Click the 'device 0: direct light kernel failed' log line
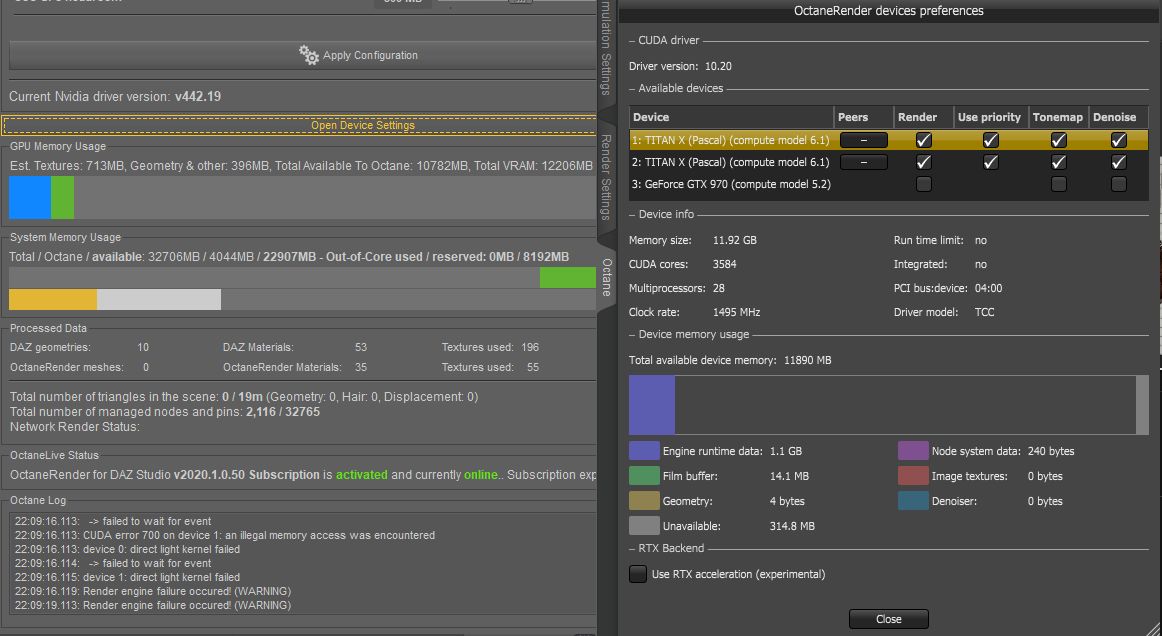 [127, 549]
